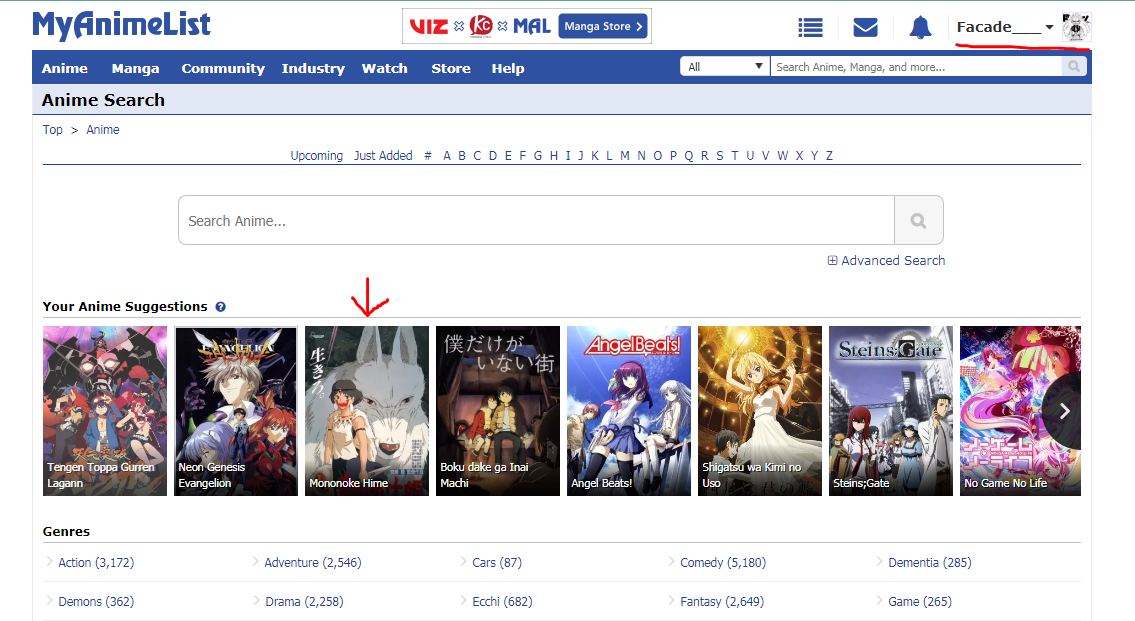This screenshot has height=621, width=1135.
Task: Filter anime by letter M
Action: point(625,156)
